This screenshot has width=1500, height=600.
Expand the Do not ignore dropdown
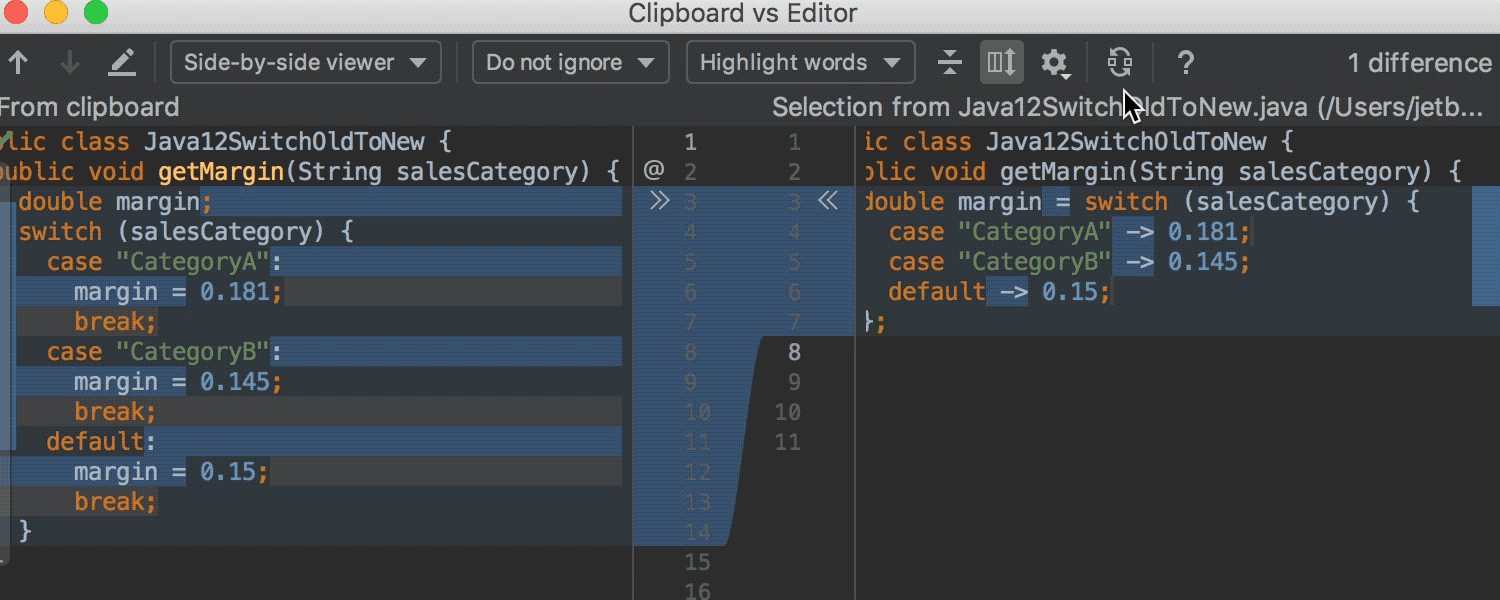(570, 63)
